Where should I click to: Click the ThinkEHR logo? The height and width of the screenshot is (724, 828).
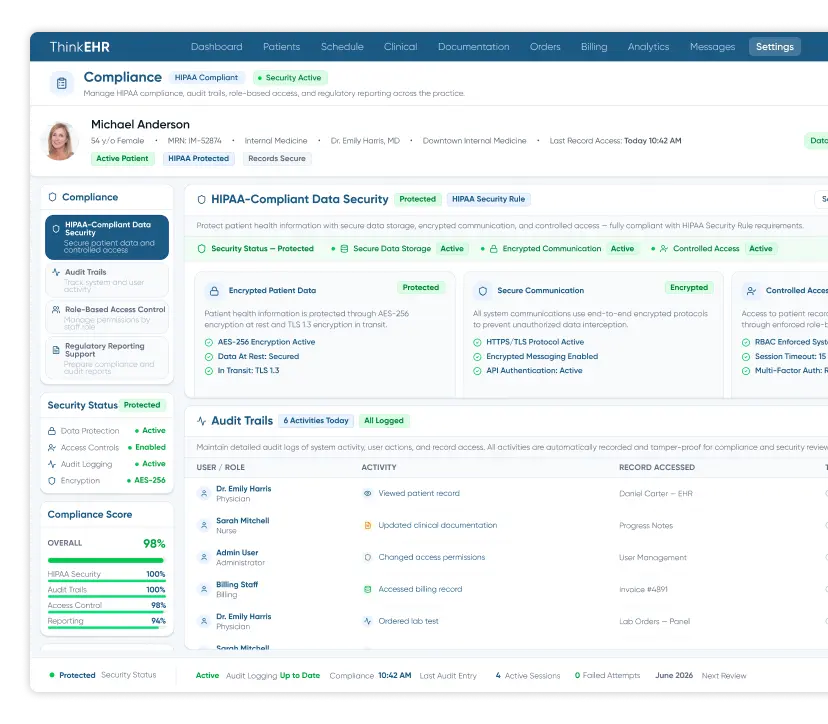pos(80,47)
